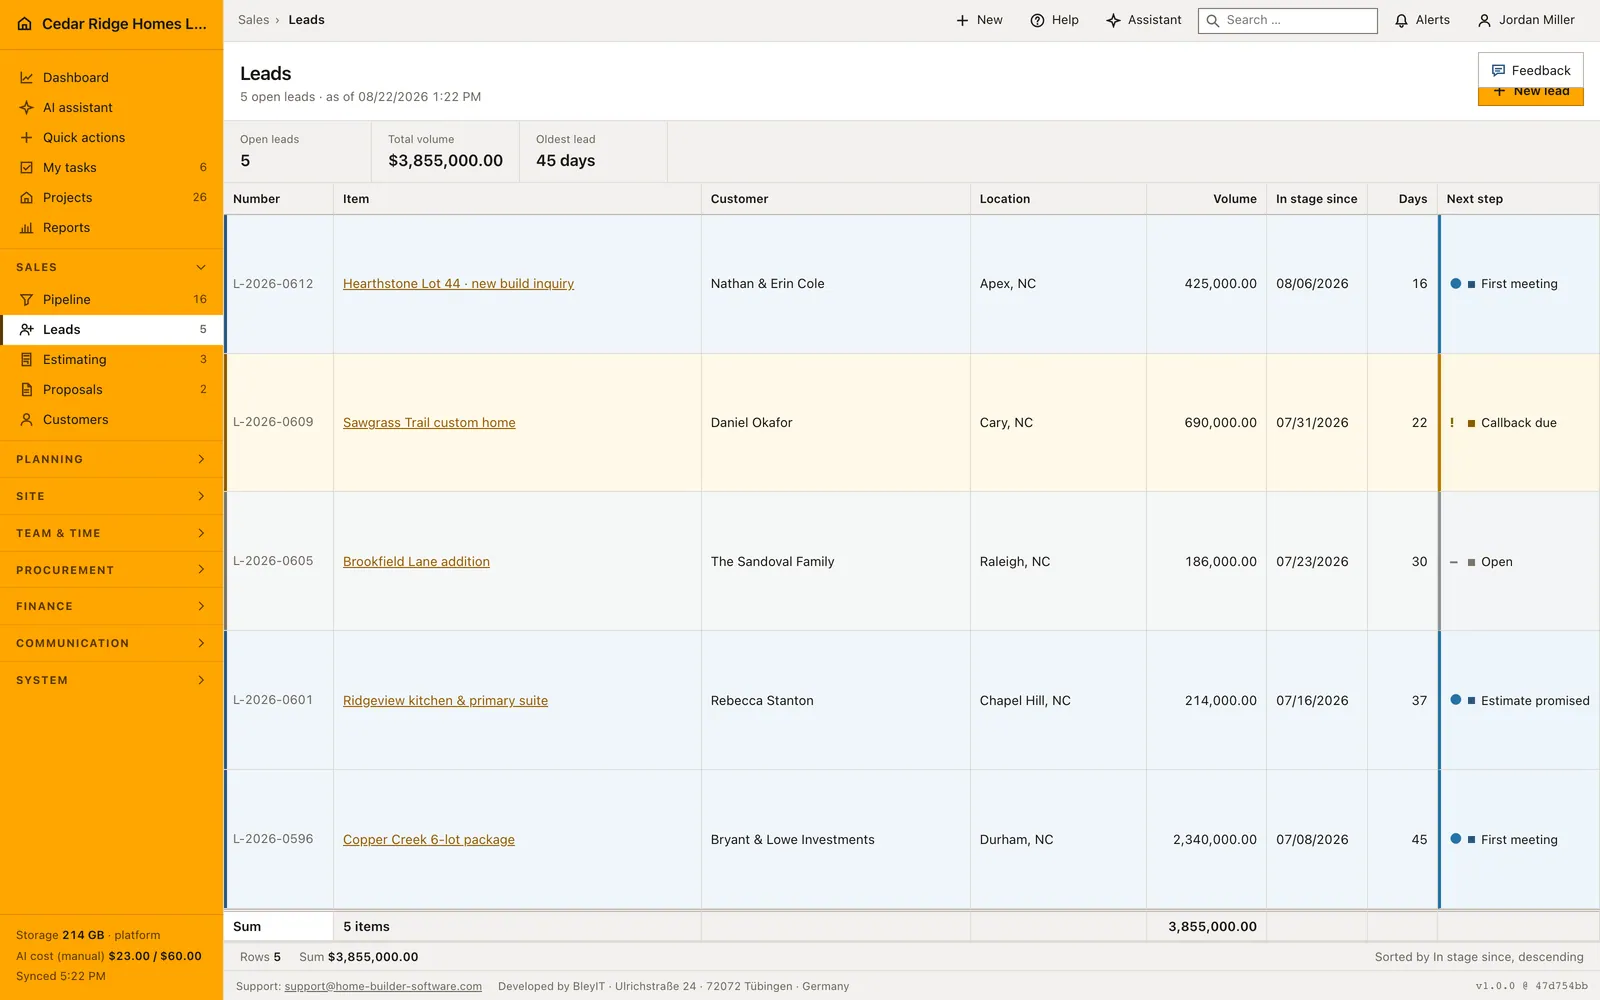Click the plus icon next to New in top bar
This screenshot has height=1000, width=1600.
tap(962, 20)
